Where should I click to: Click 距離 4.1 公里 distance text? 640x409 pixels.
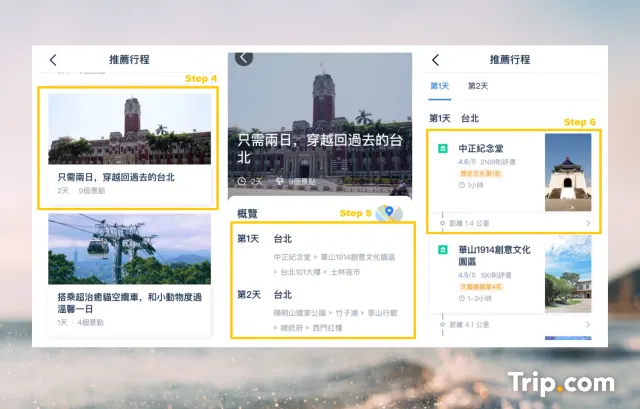click(469, 325)
